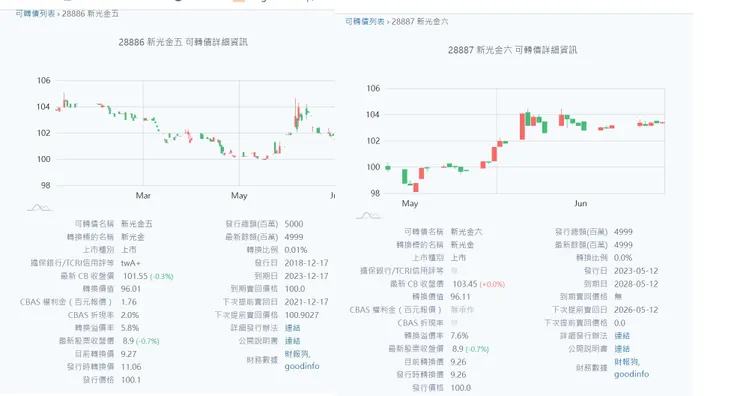
Task: Select 發行總額 value 5000
Action: [x=294, y=224]
